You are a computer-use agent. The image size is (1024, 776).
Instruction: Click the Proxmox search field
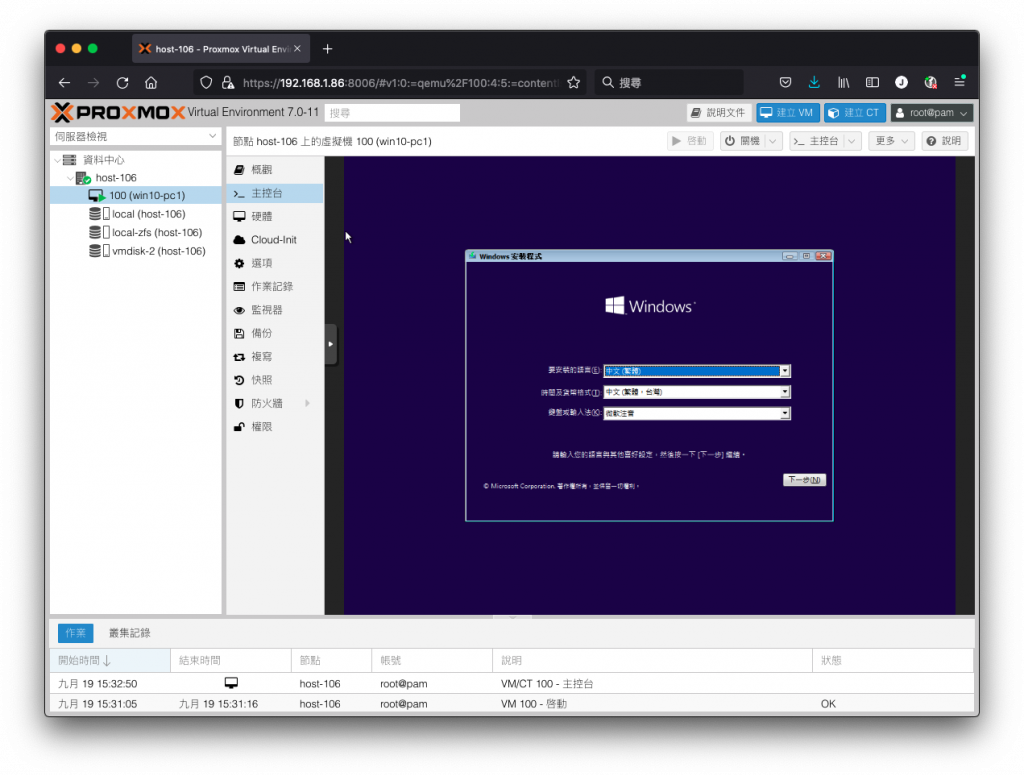[x=392, y=113]
